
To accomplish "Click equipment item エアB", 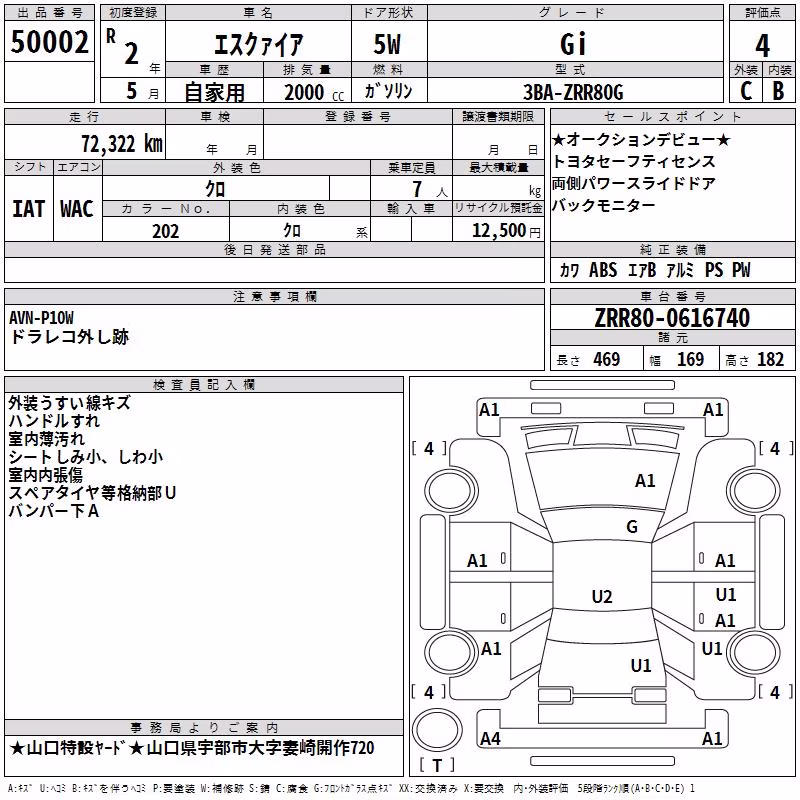I will pos(642,270).
